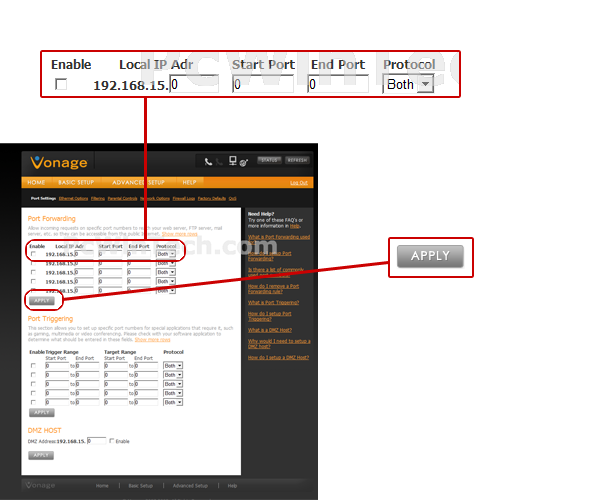Click the DMZ Address input field
Screen dimensions: 600x500
[x=96, y=441]
